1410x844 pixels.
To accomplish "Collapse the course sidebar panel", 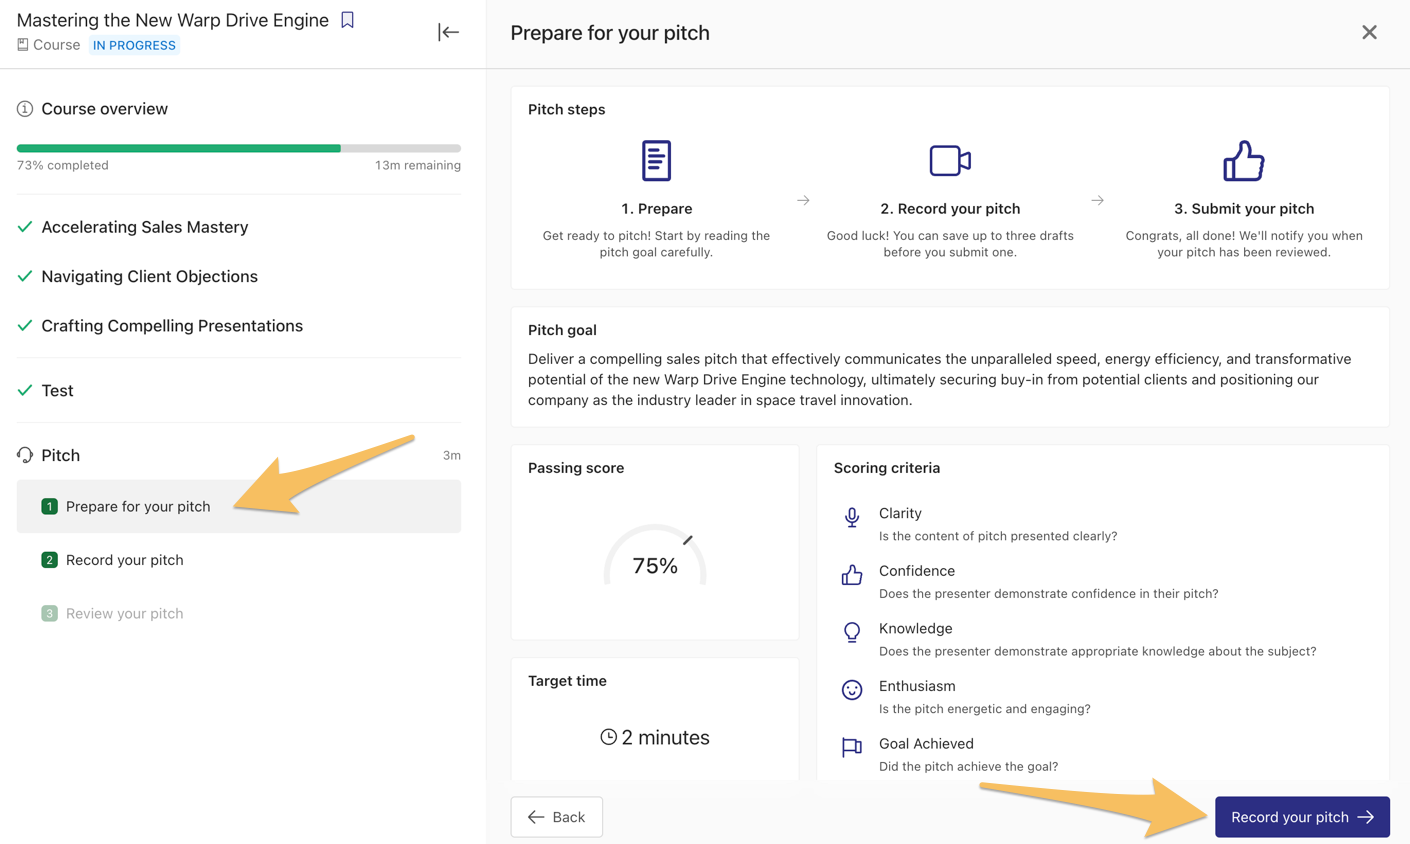I will point(448,32).
